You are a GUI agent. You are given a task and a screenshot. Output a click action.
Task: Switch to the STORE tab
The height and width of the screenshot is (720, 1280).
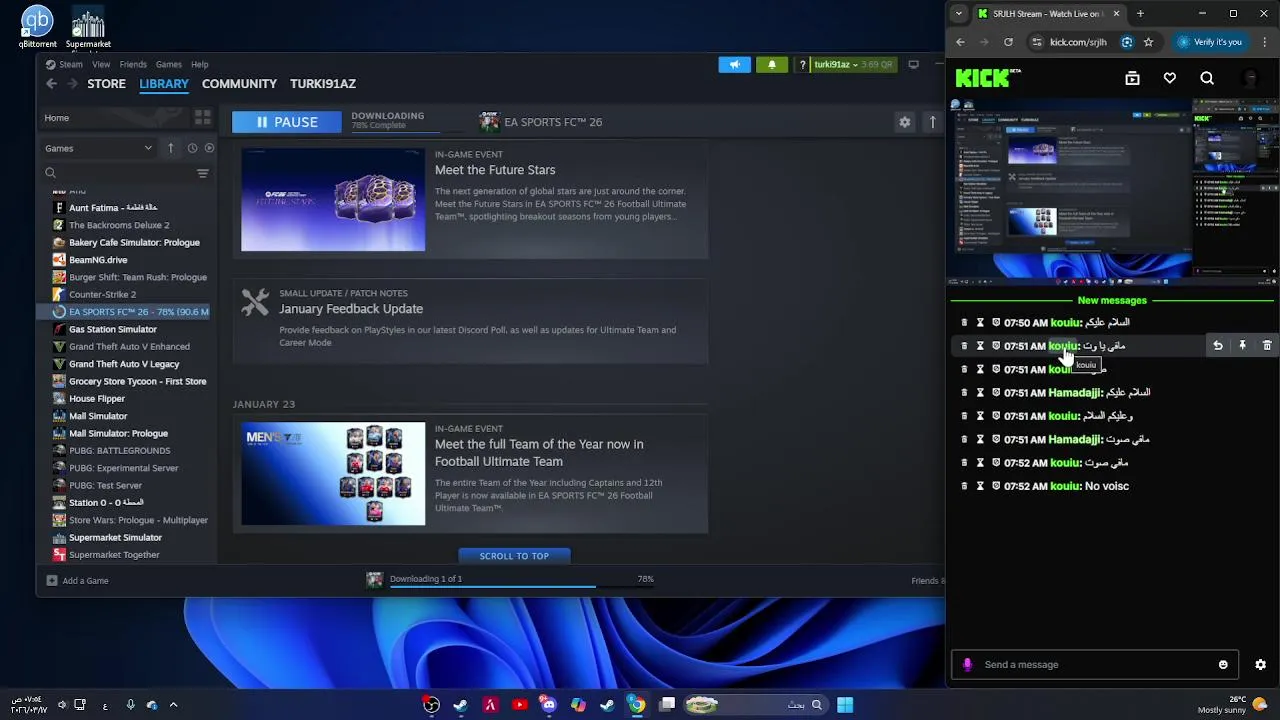click(106, 84)
